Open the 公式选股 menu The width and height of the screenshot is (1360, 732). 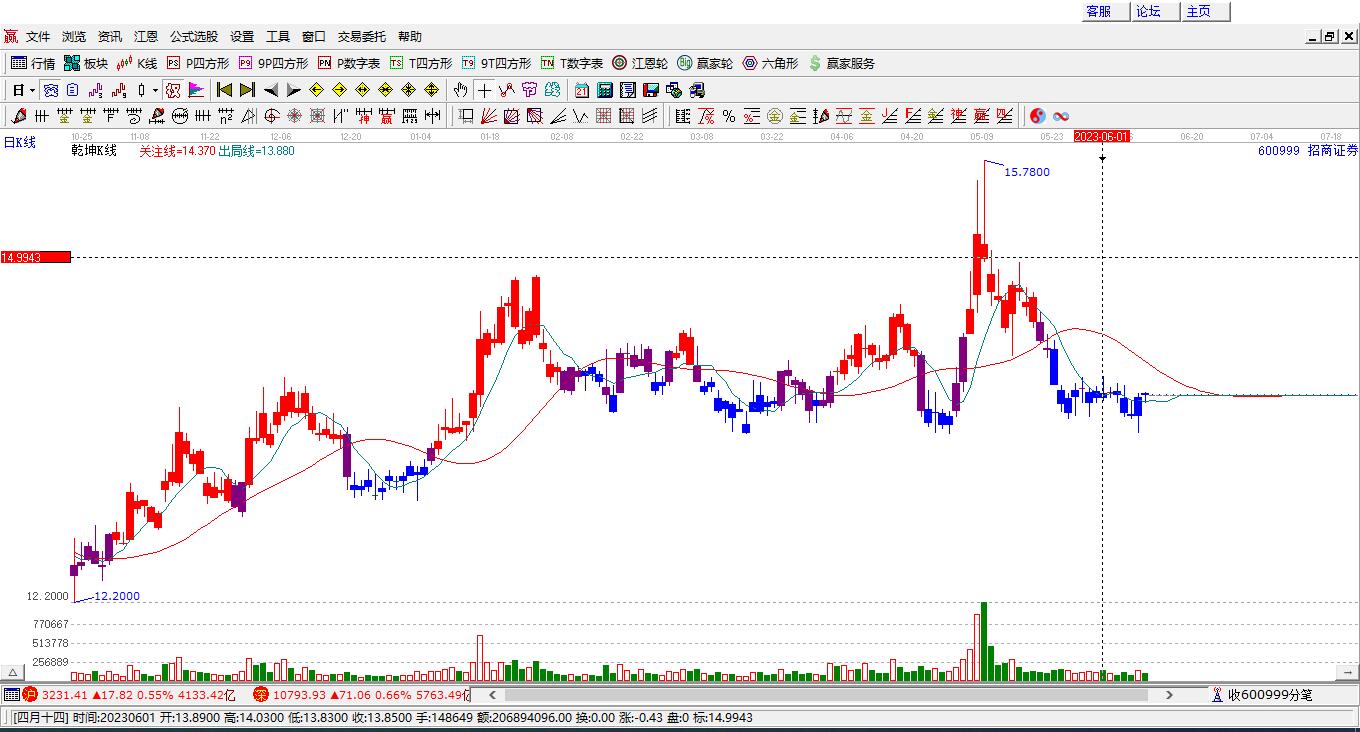(x=194, y=37)
